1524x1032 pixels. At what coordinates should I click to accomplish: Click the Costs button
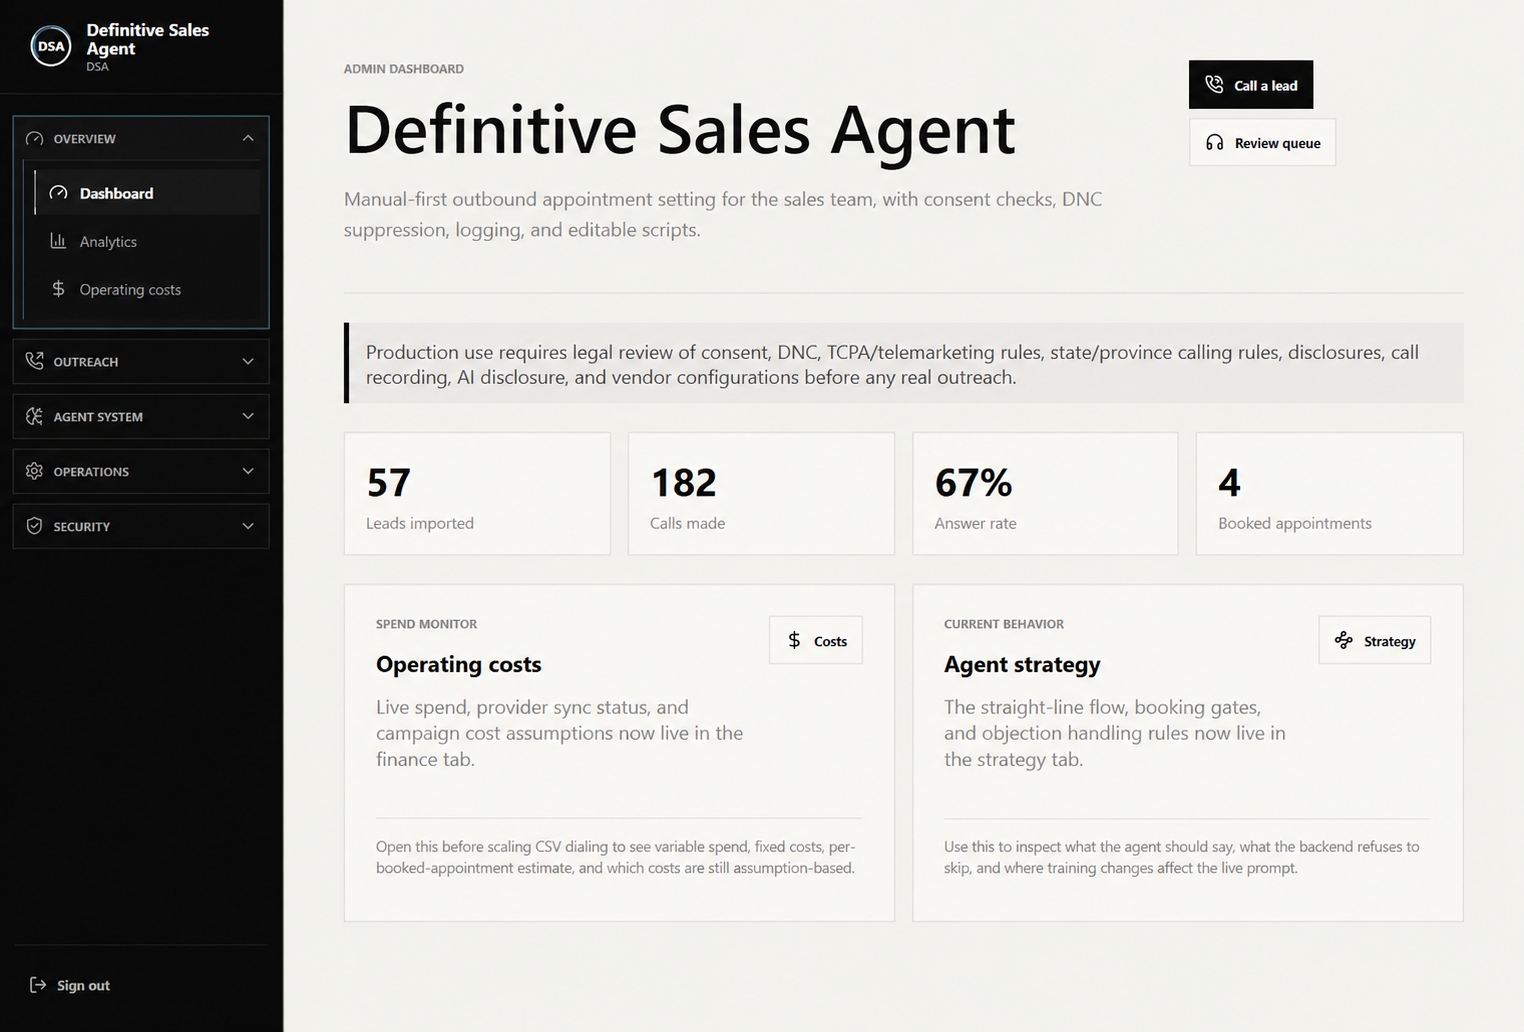tap(816, 640)
